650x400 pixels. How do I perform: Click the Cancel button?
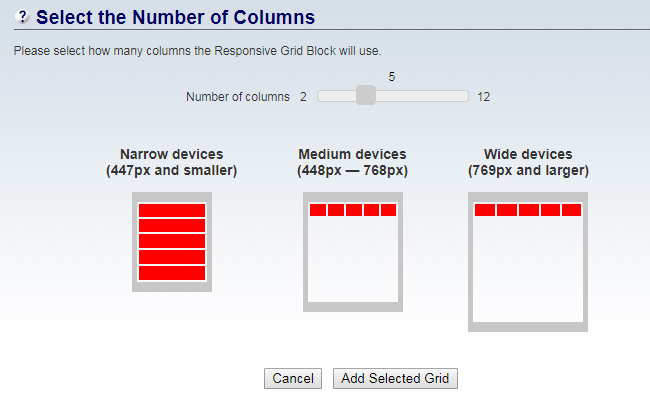[x=293, y=378]
